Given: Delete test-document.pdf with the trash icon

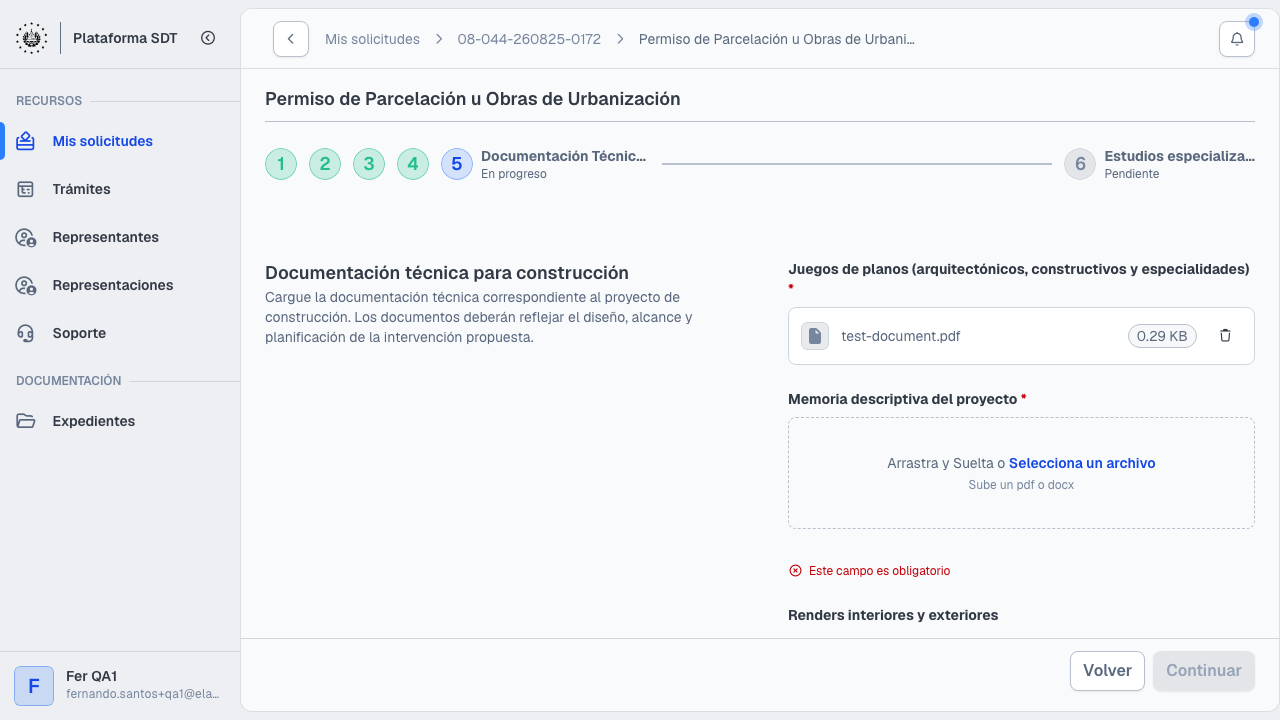Looking at the screenshot, I should [x=1225, y=336].
